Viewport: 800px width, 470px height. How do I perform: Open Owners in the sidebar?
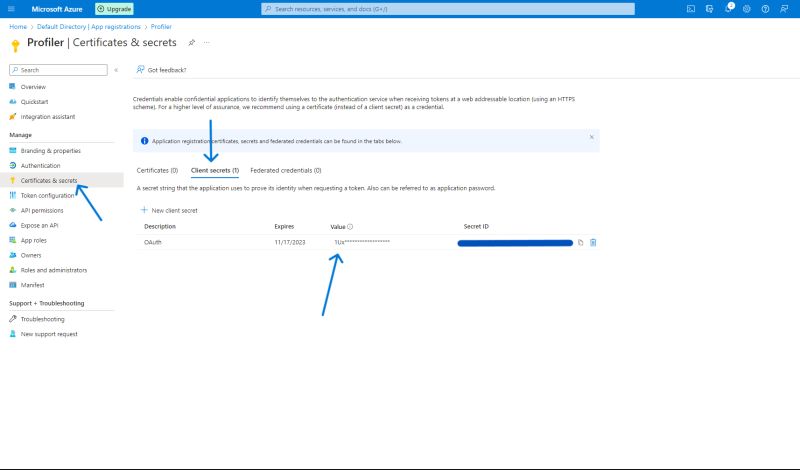[x=31, y=255]
